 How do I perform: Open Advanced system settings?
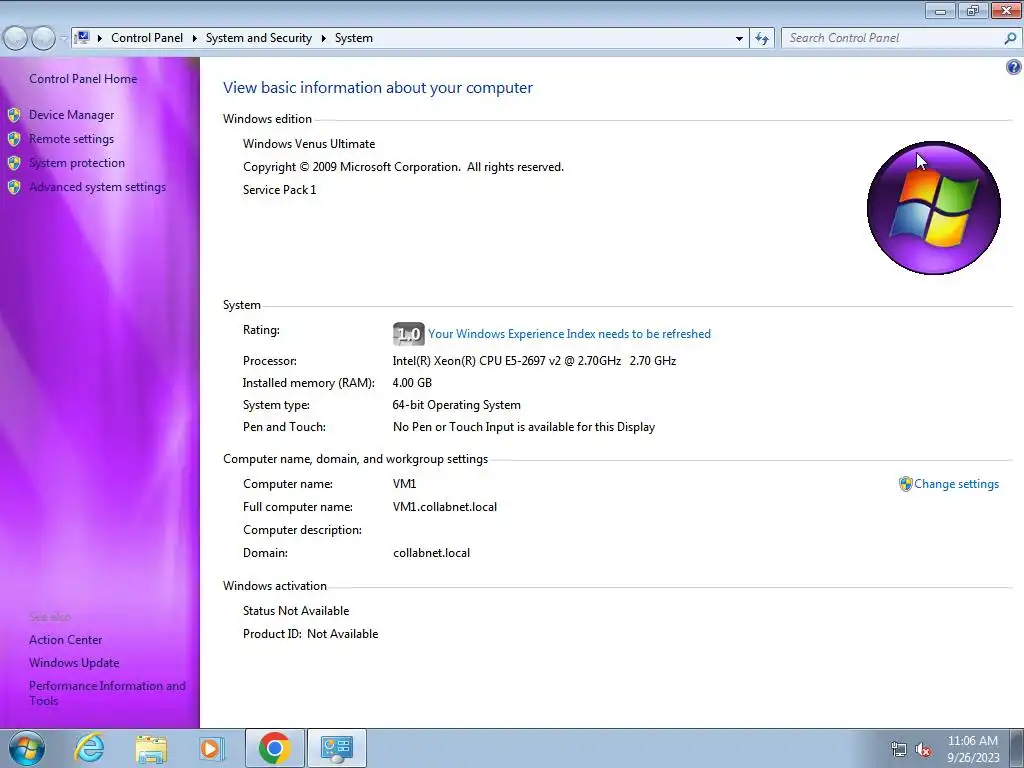(x=97, y=187)
